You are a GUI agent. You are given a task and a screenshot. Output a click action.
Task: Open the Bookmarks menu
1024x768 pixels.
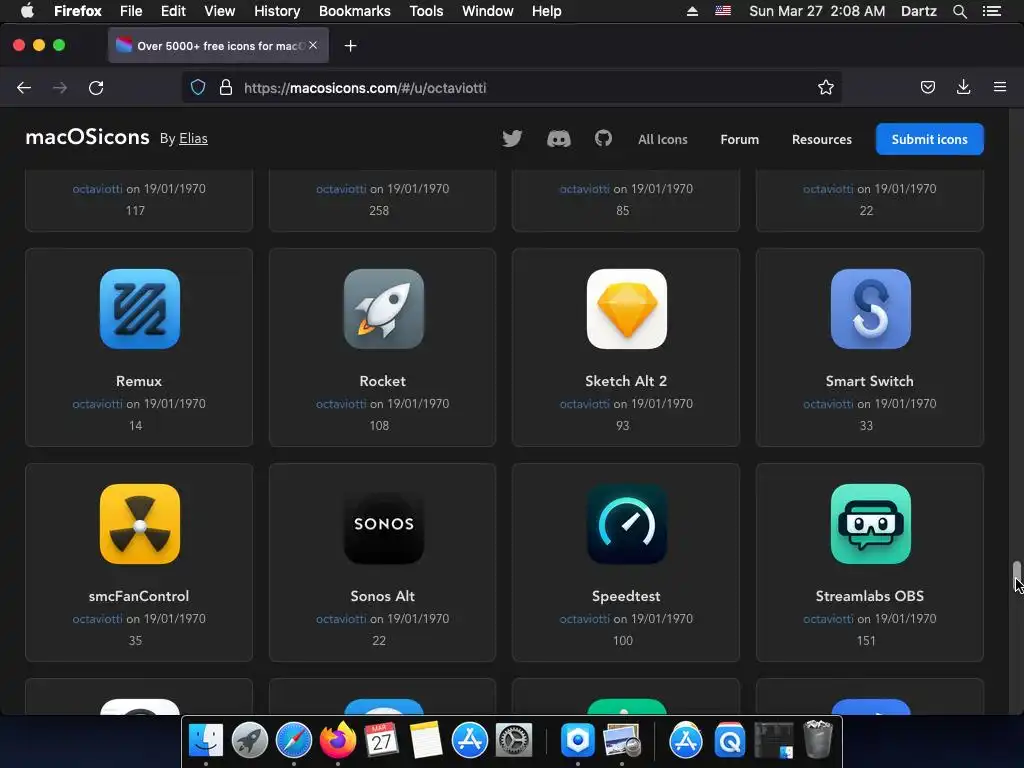tap(355, 11)
